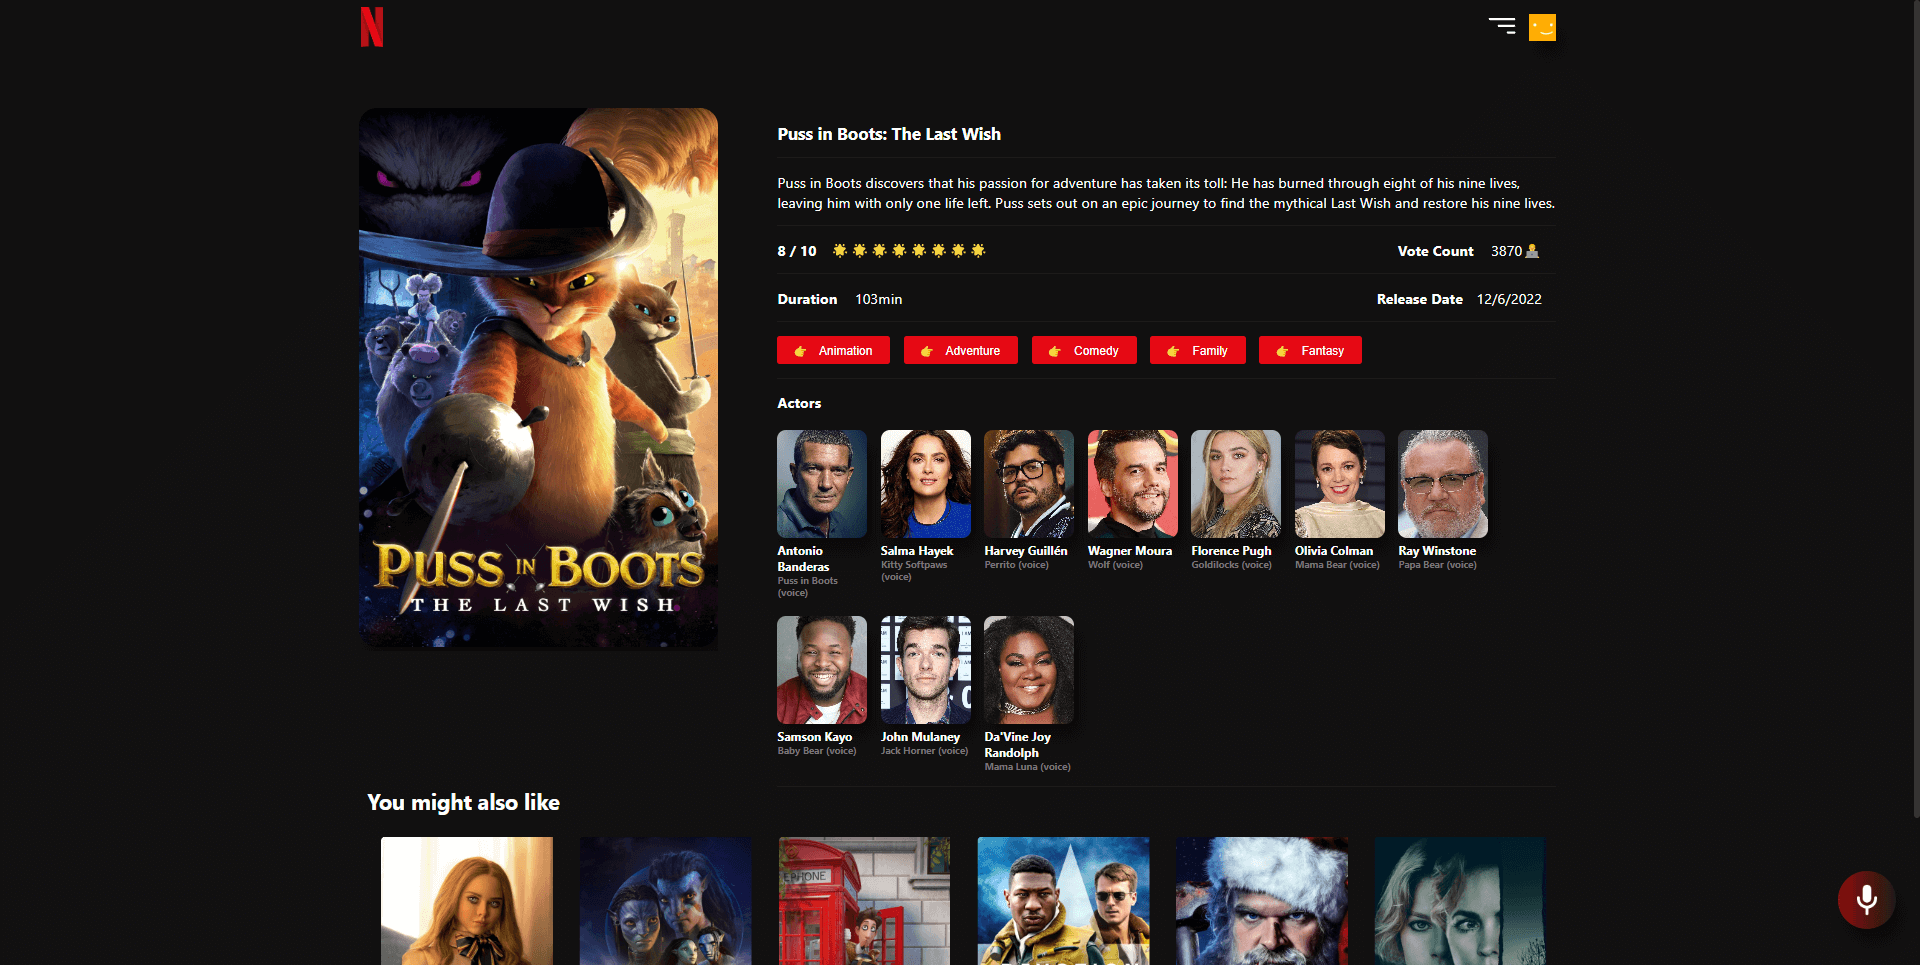Click the Netflix logo

(x=372, y=27)
